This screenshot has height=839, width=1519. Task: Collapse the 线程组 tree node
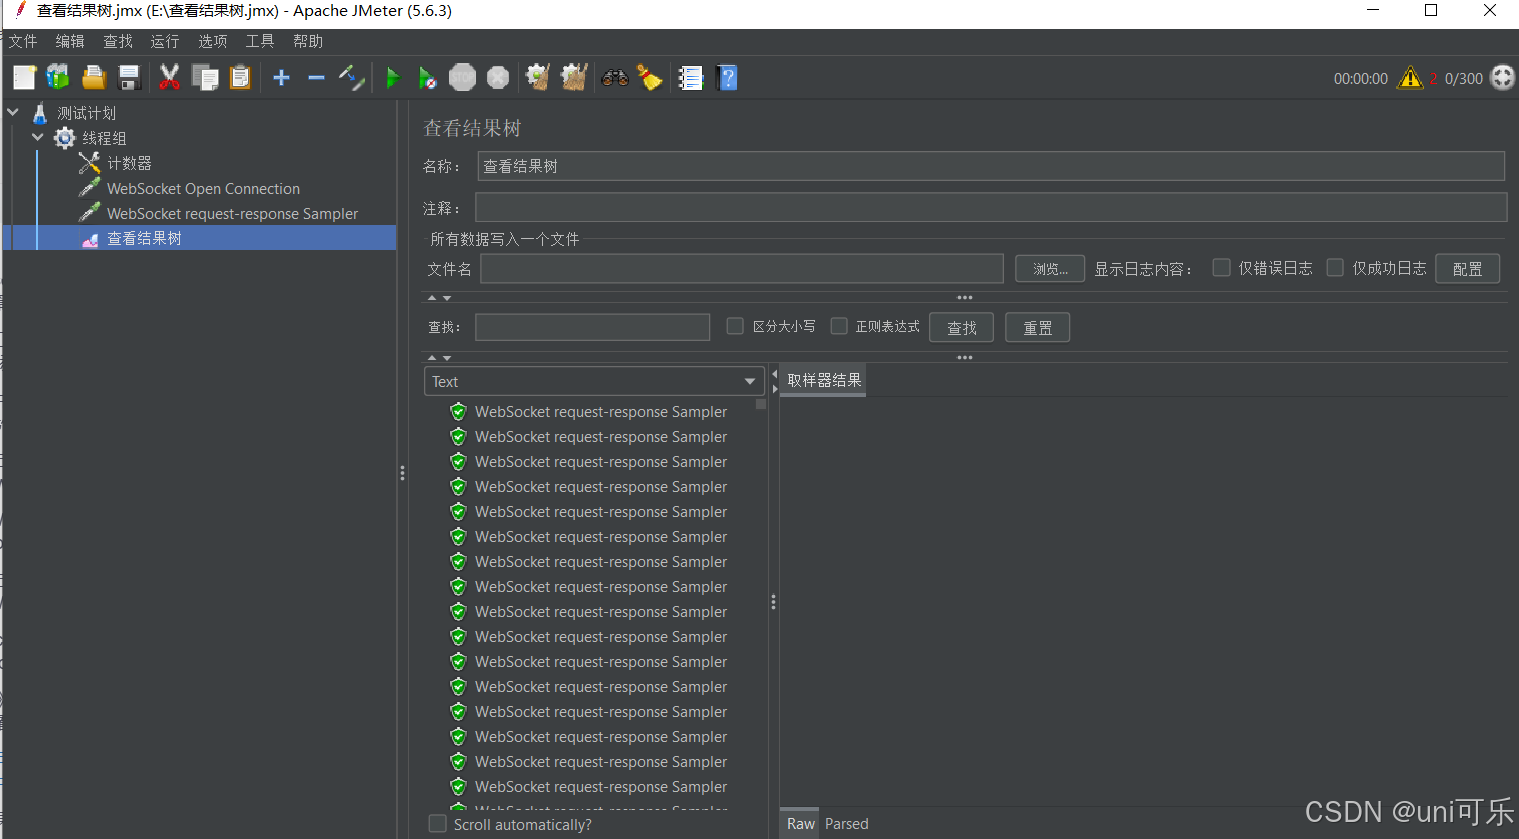pyautogui.click(x=38, y=137)
